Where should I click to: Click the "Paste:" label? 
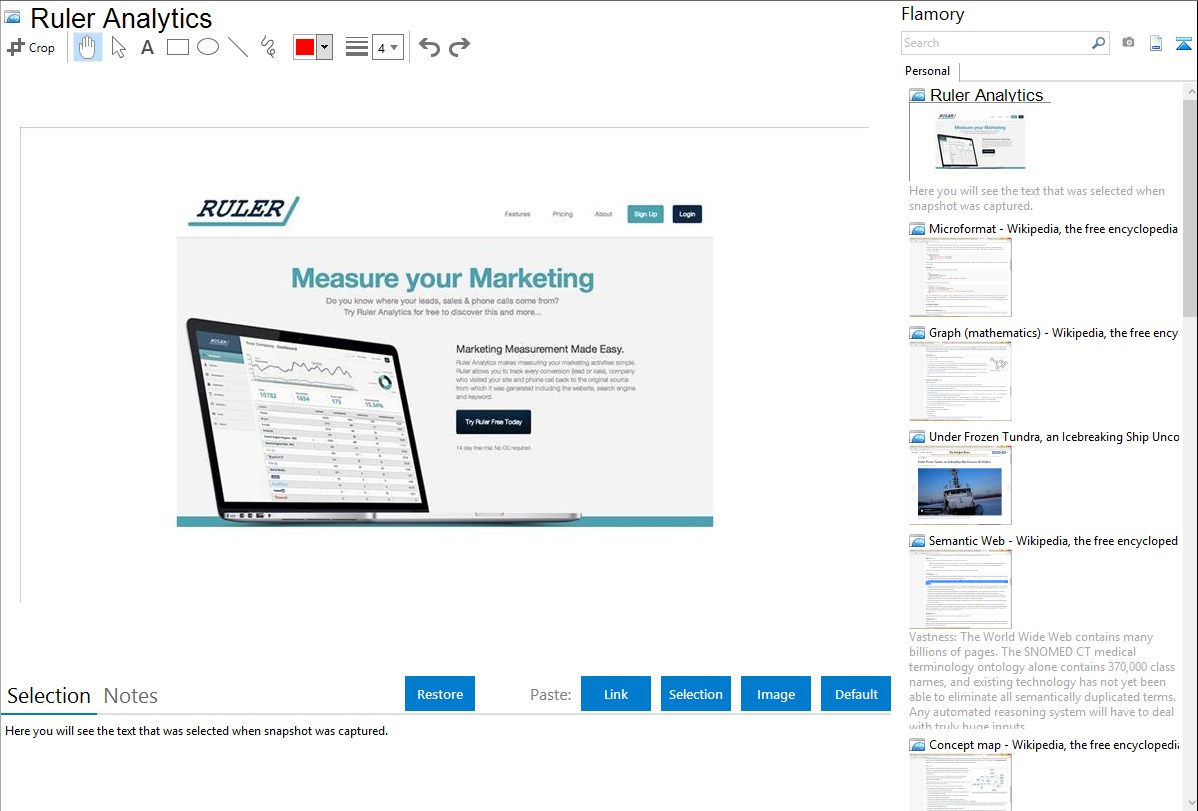tap(551, 694)
